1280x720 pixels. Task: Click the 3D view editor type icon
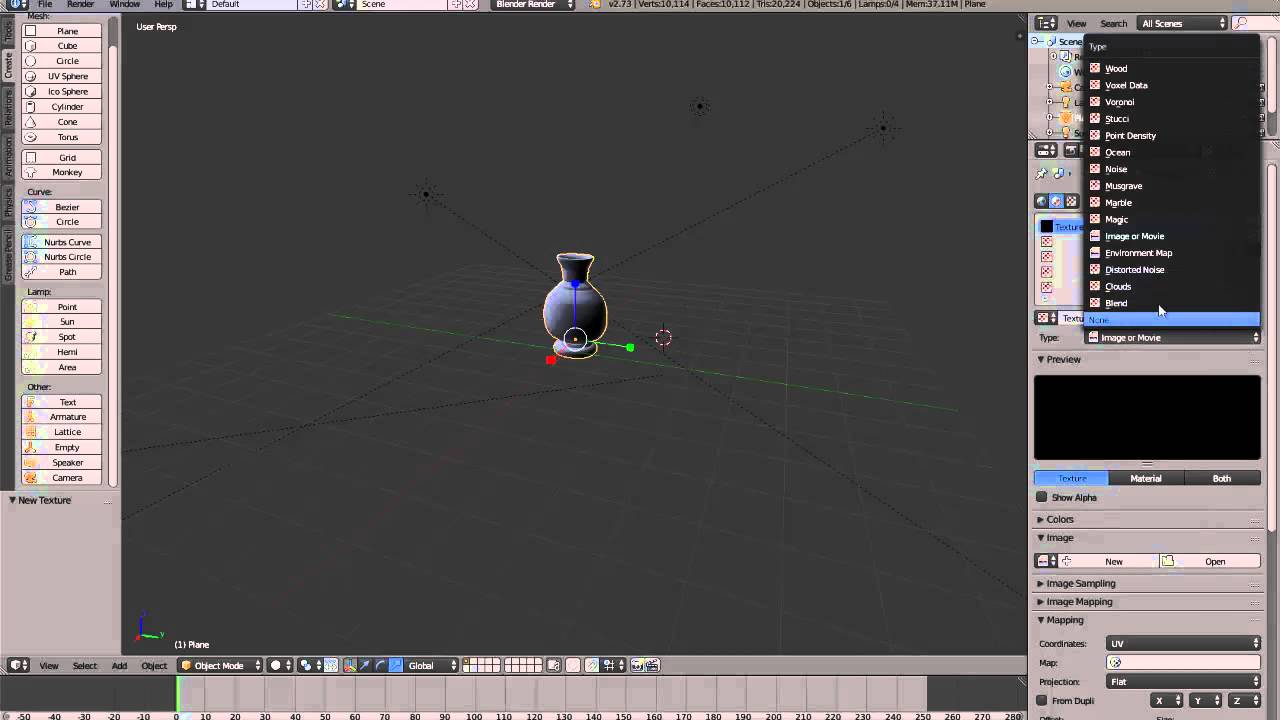18,665
